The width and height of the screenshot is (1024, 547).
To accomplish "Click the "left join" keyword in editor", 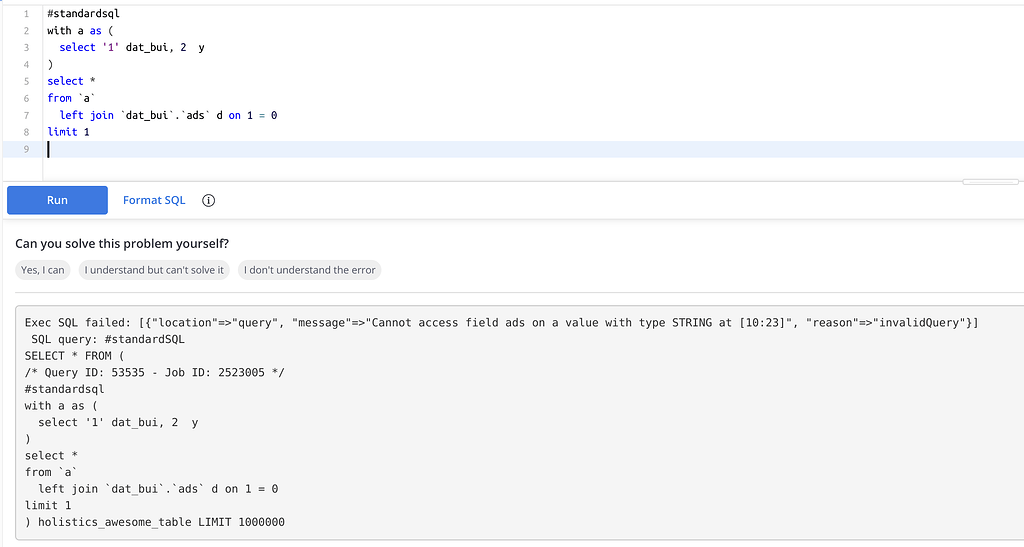I will 87,116.
